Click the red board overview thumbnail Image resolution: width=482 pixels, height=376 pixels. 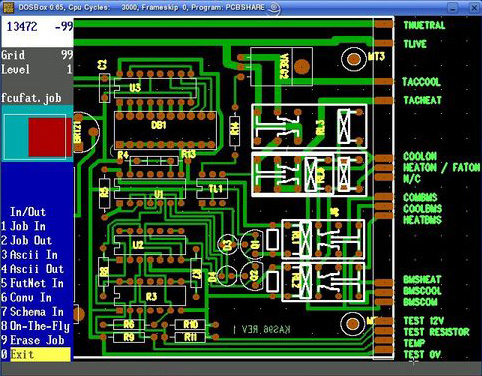(x=50, y=137)
